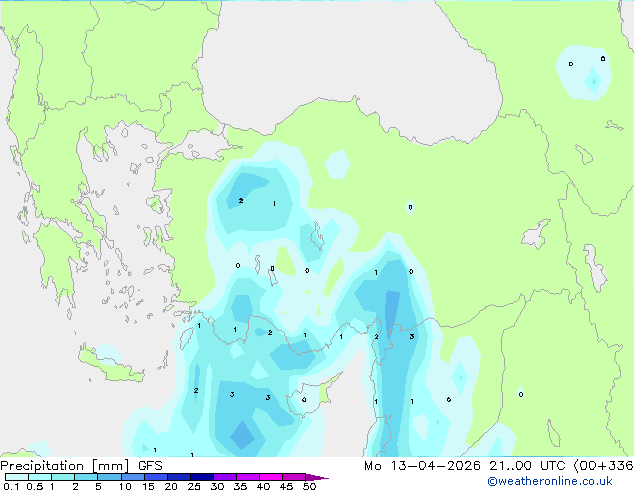634x490 pixels.
Task: Click the 'Precipitation [mm] GFS' title
Action: pos(81,466)
